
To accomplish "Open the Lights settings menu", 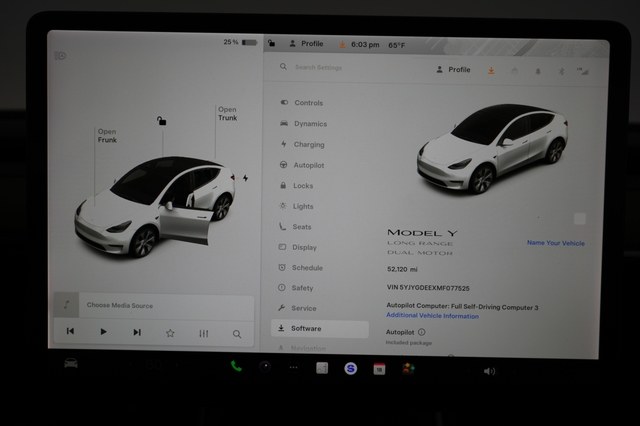I will [296, 206].
